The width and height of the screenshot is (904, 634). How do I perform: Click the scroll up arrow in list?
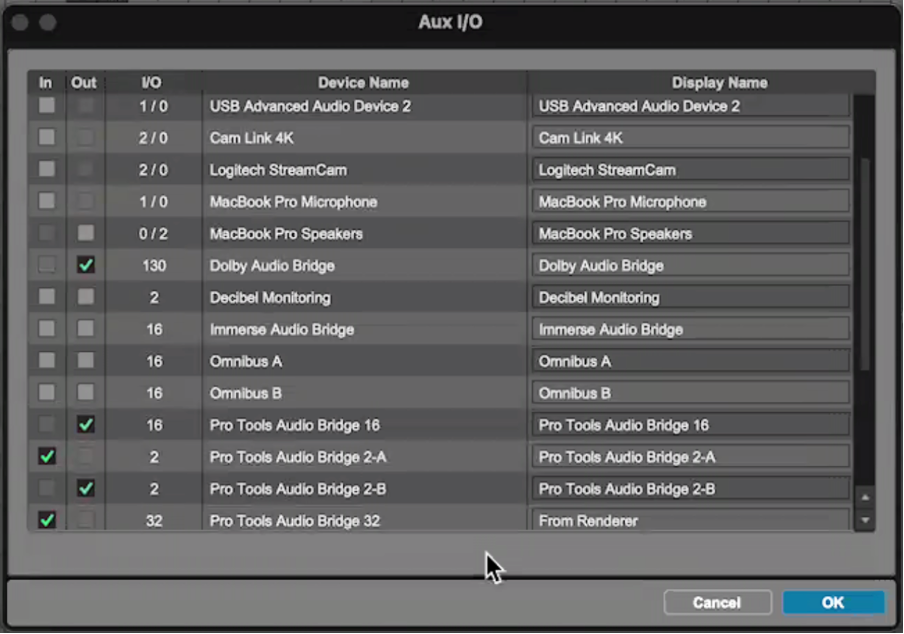coord(865,498)
